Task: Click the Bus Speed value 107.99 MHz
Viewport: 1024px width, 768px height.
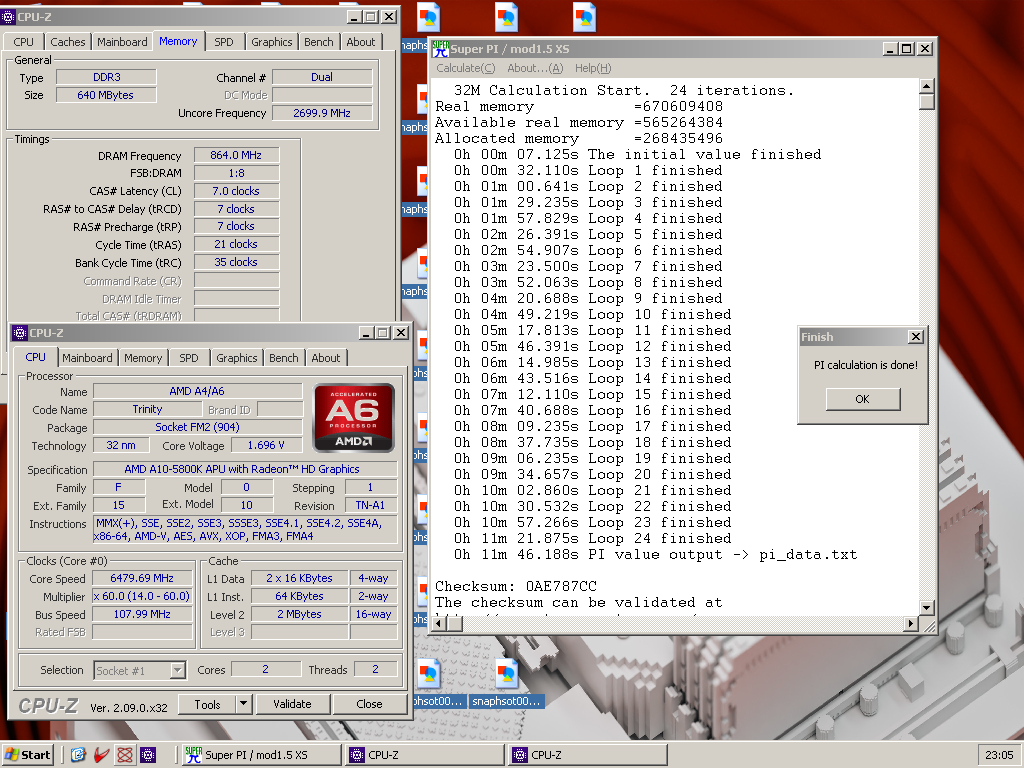Action: tap(142, 615)
